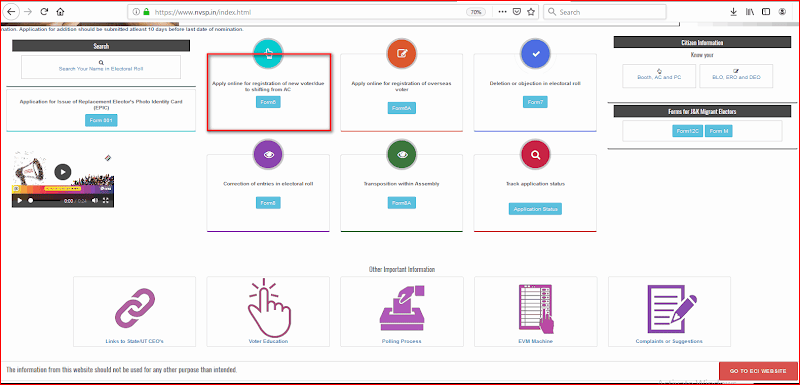Open Search Your Name in Electoral Roll
Screen dimensions: 800x385
[x=101, y=67]
